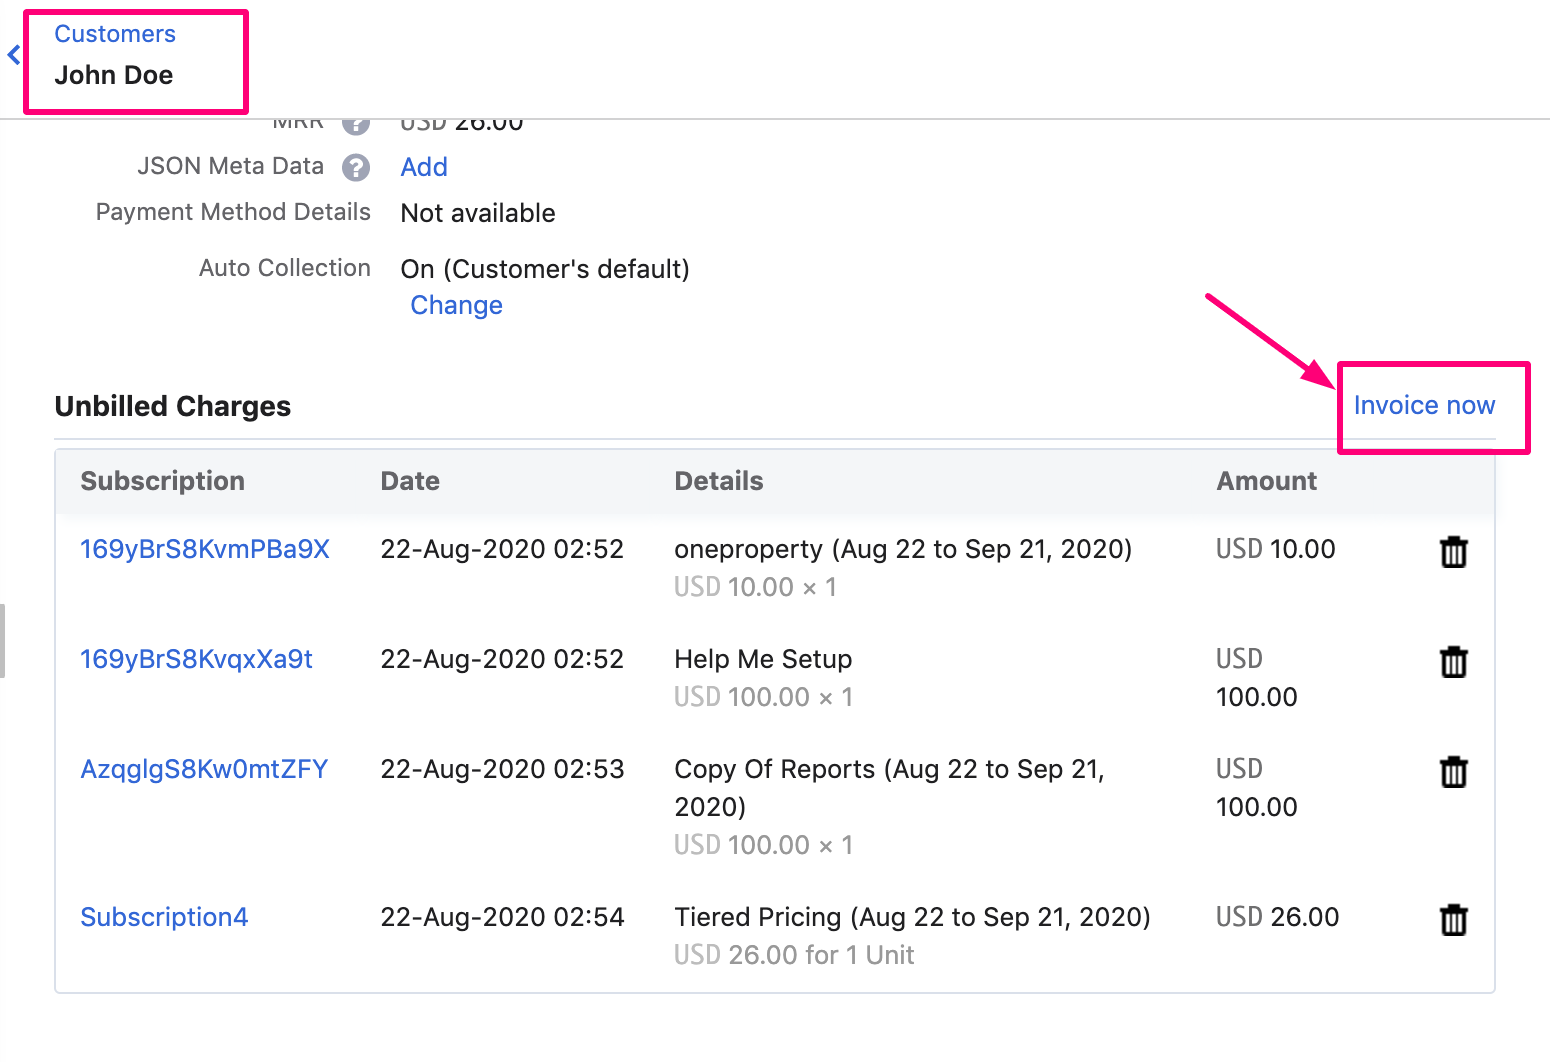Click the JSON Meta Data help icon

(357, 167)
